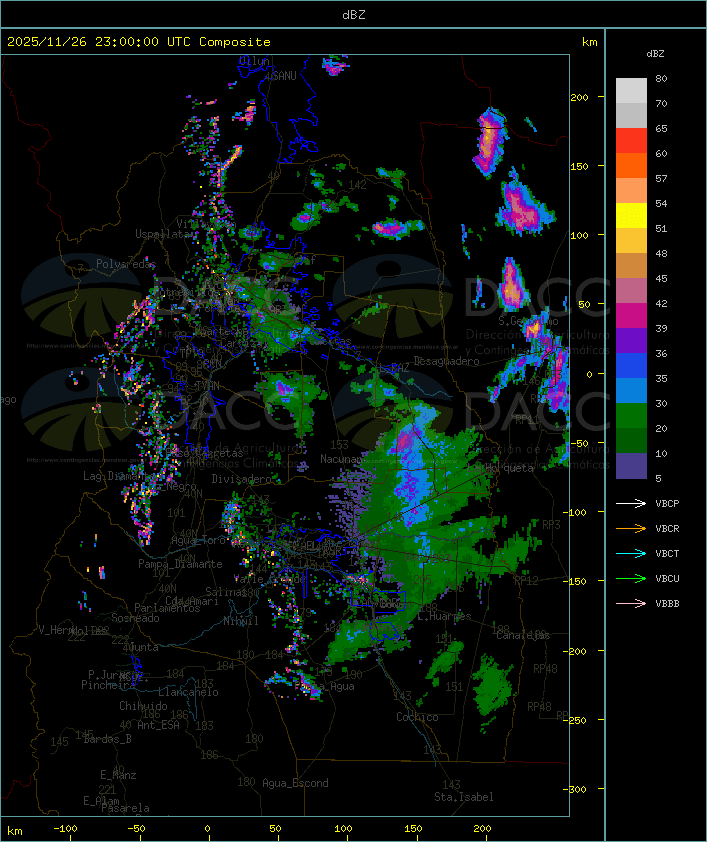Click the dBZ title in top bar
707x842 pixels.
354,14
